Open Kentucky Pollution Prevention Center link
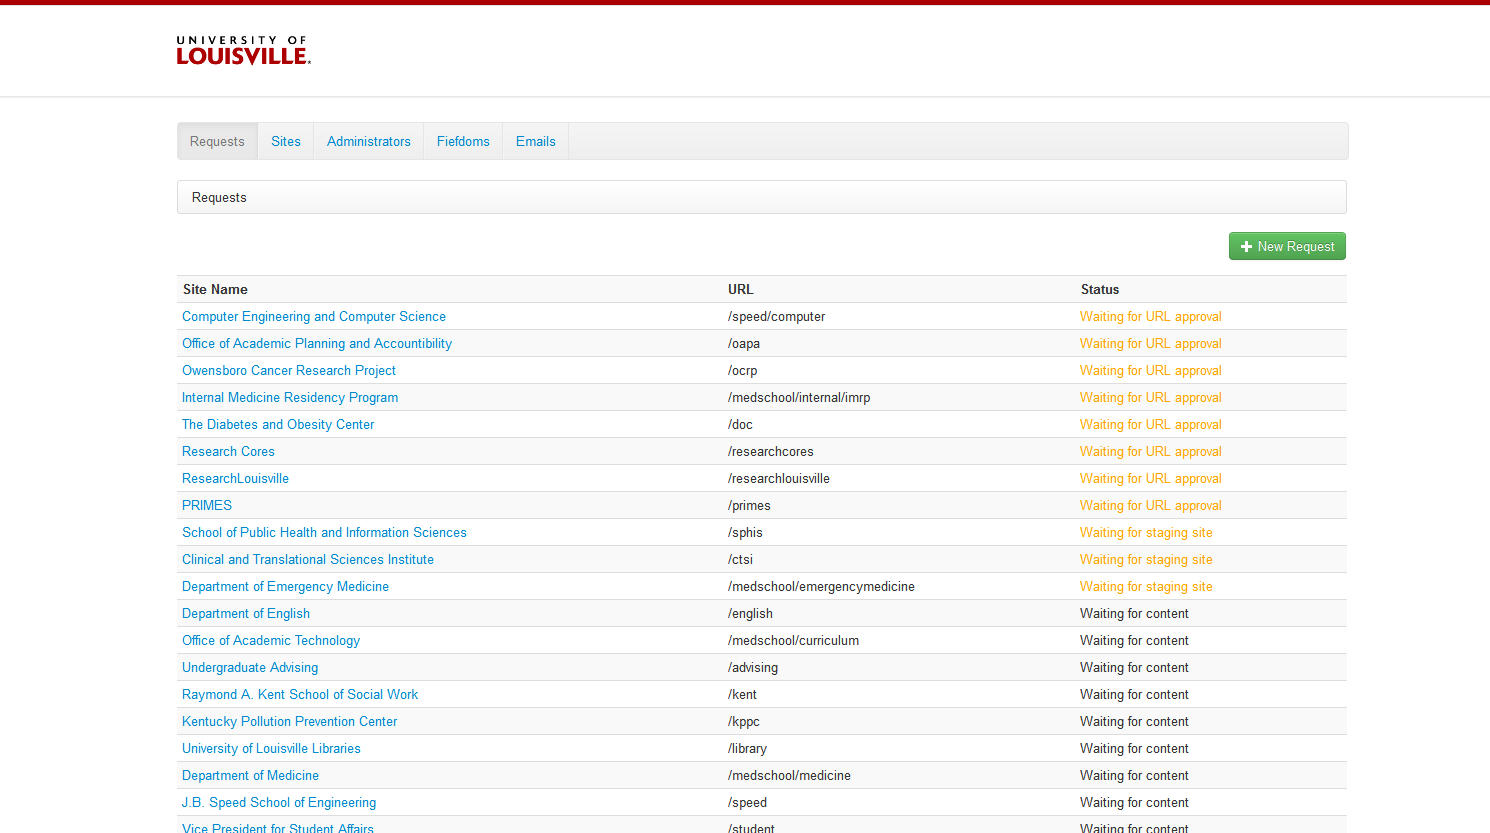The height and width of the screenshot is (833, 1490). coord(289,721)
